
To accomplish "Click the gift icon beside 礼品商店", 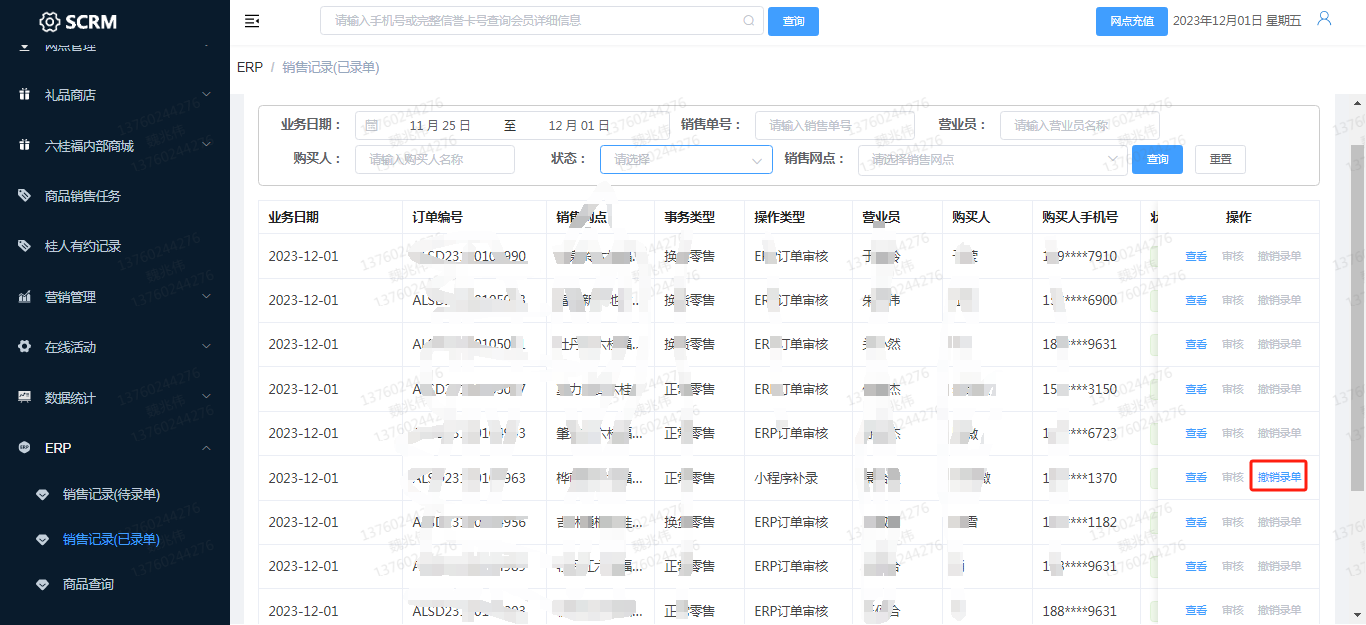I will pos(24,94).
